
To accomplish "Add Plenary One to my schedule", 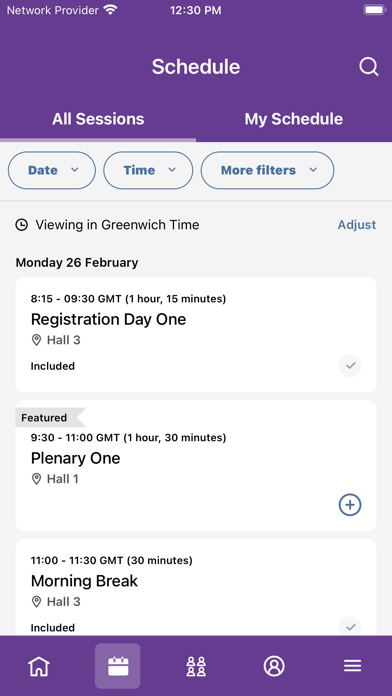I will (350, 505).
